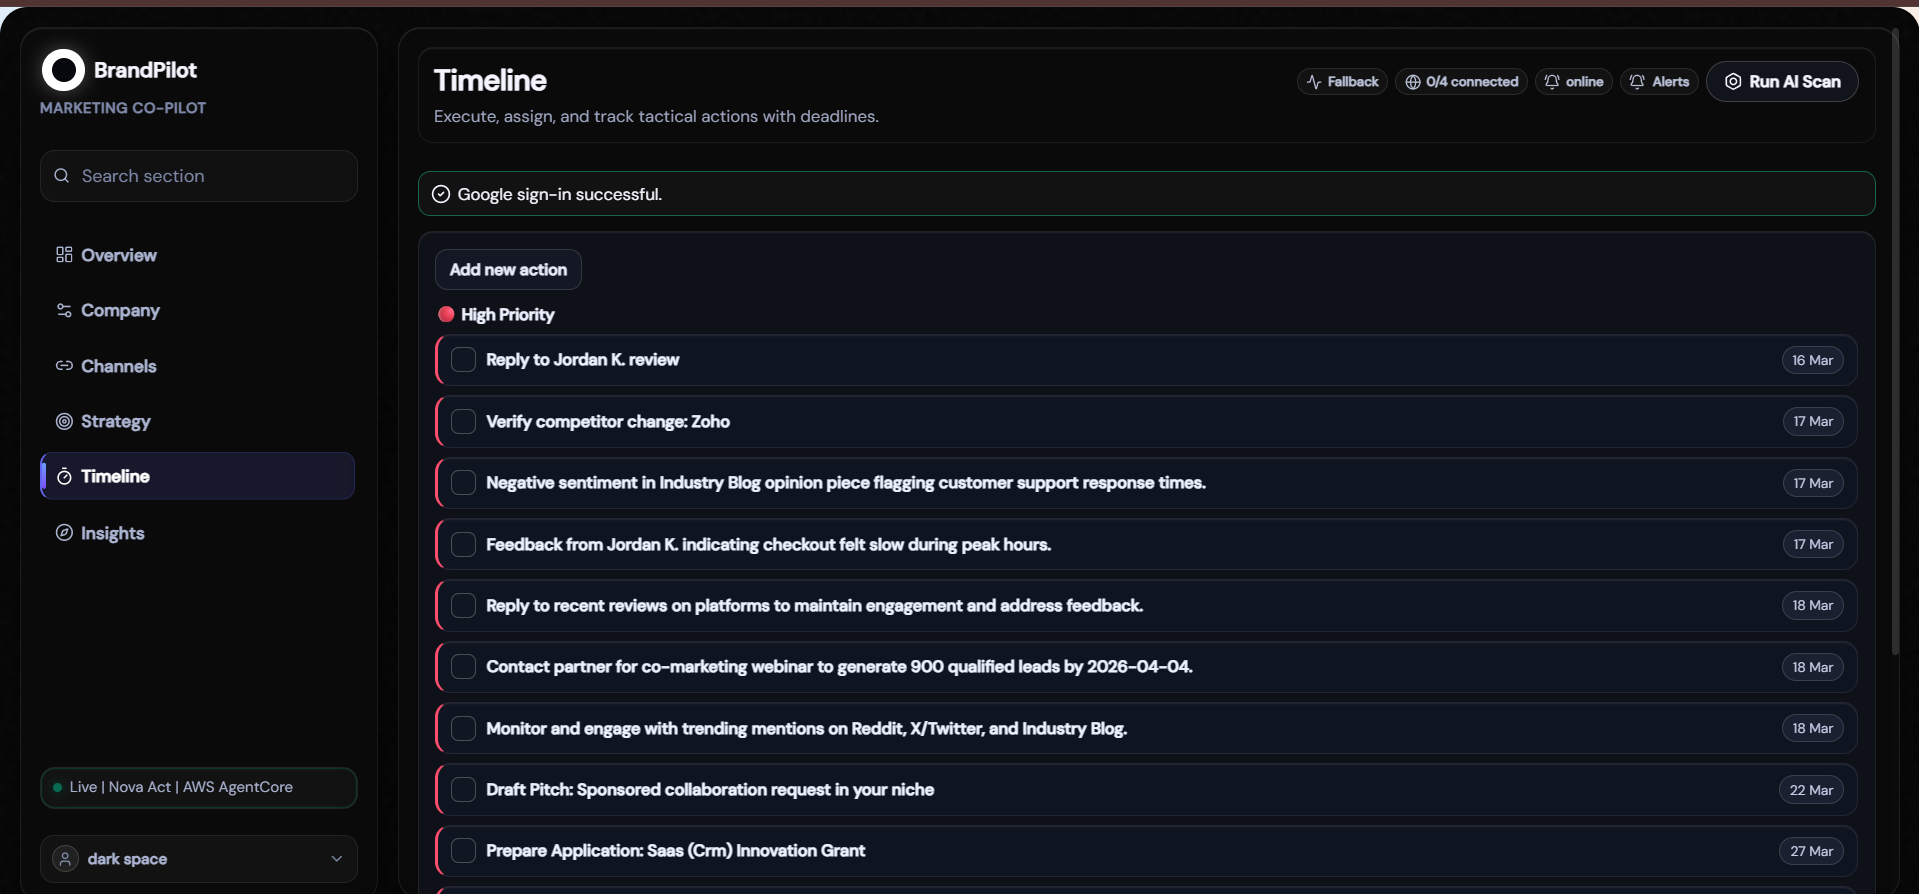This screenshot has width=1919, height=894.
Task: Click 17 Mar badge on Feedback from Jordan task
Action: (x=1813, y=544)
